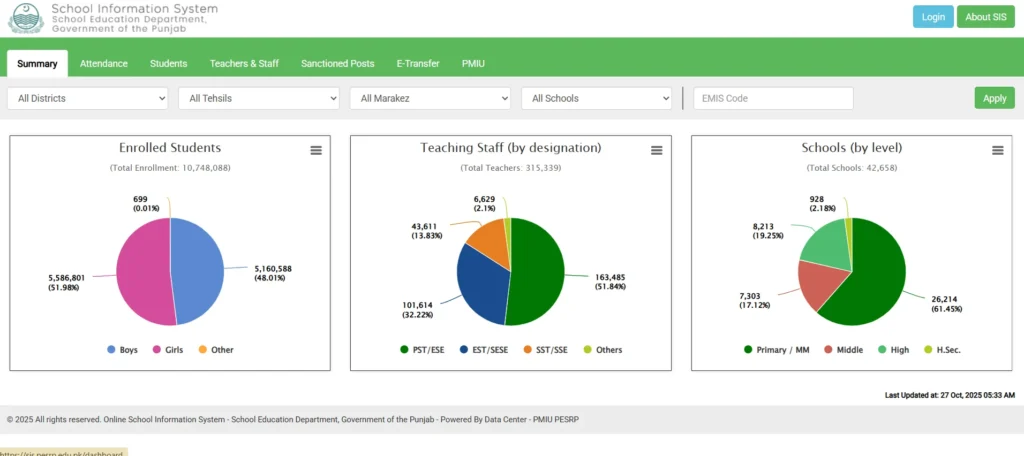Toggle the PST/ESE legend series

[x=425, y=350]
